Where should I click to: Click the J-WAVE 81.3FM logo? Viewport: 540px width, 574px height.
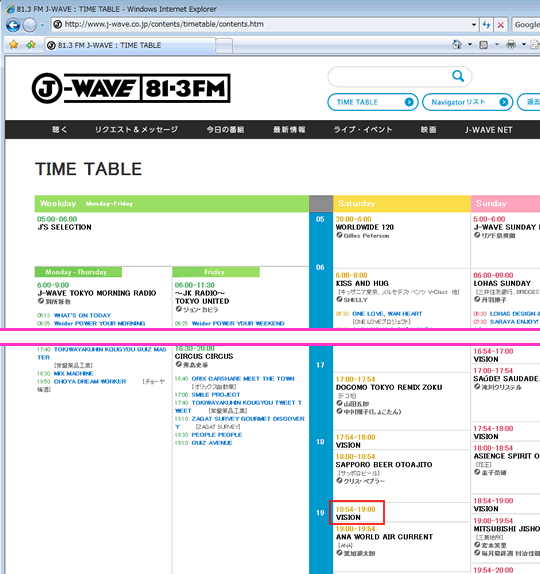tap(131, 88)
